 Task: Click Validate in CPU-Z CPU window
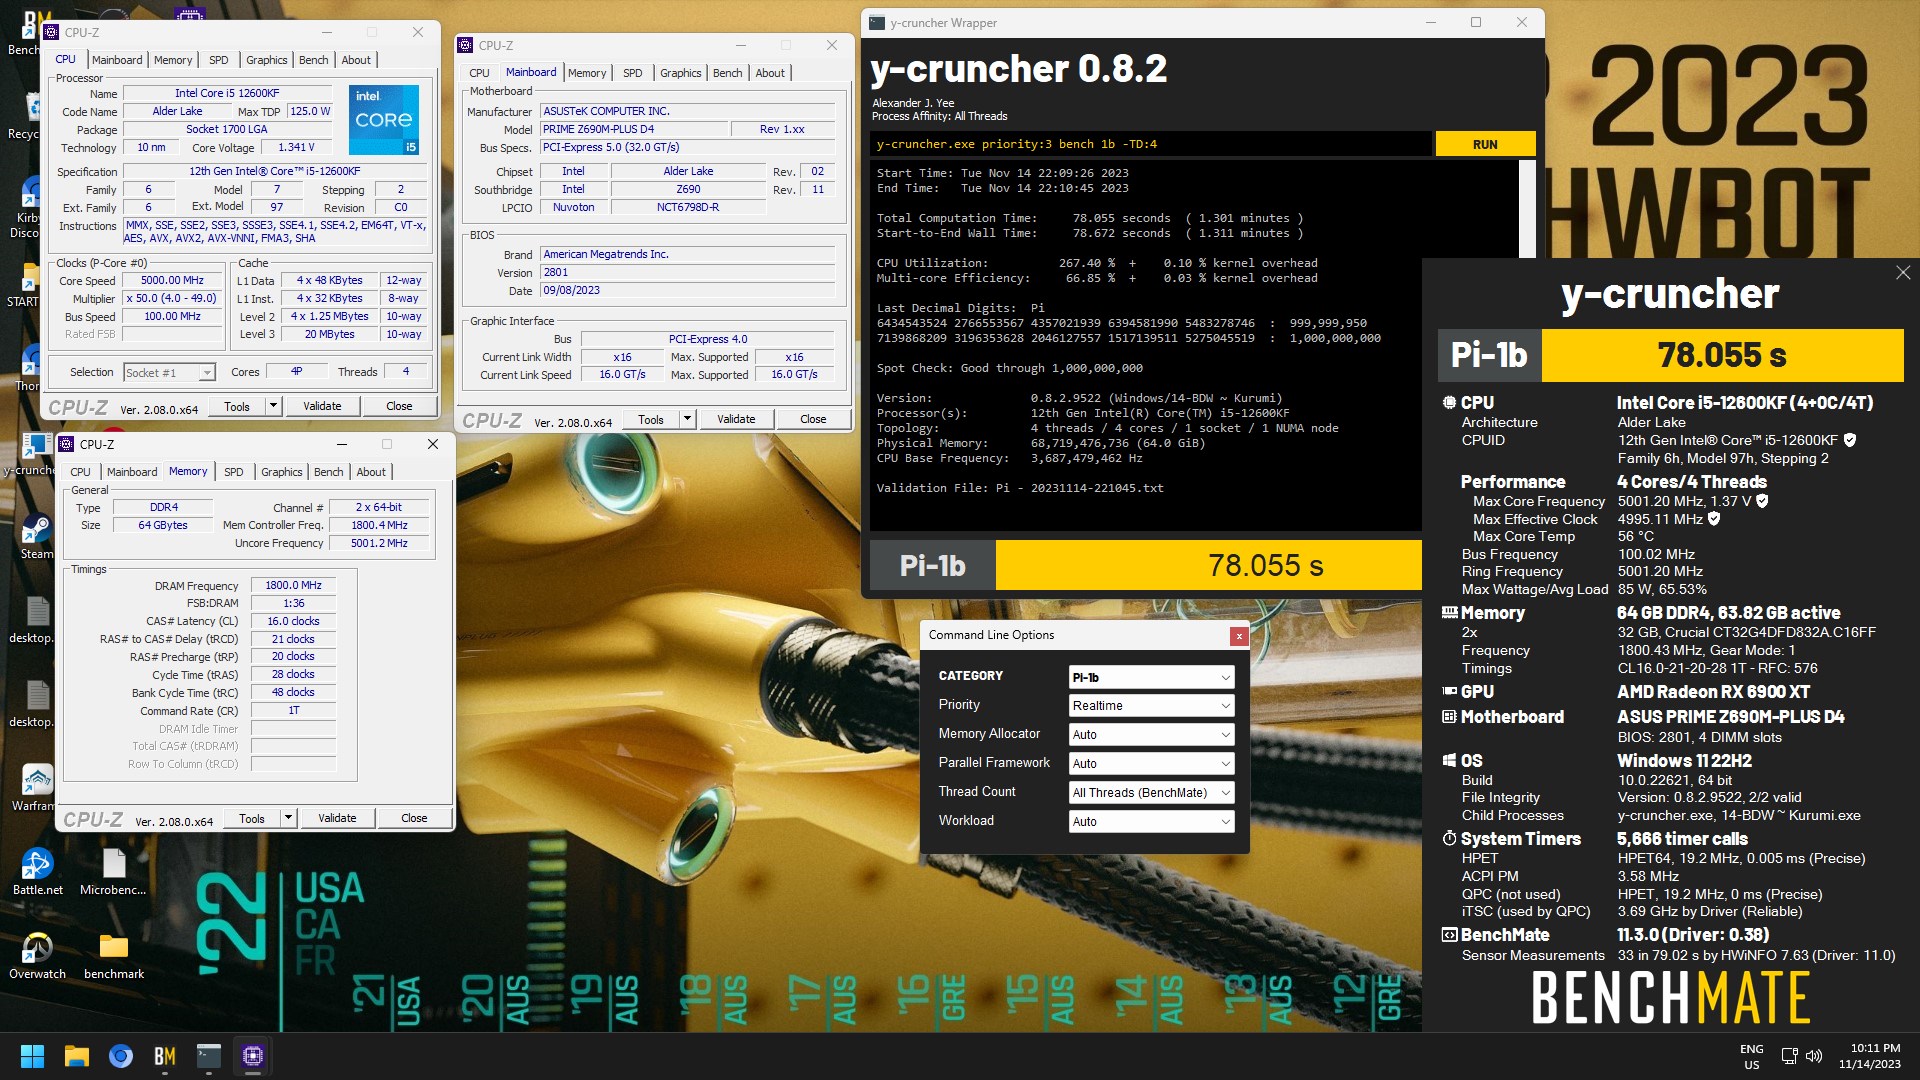click(322, 406)
